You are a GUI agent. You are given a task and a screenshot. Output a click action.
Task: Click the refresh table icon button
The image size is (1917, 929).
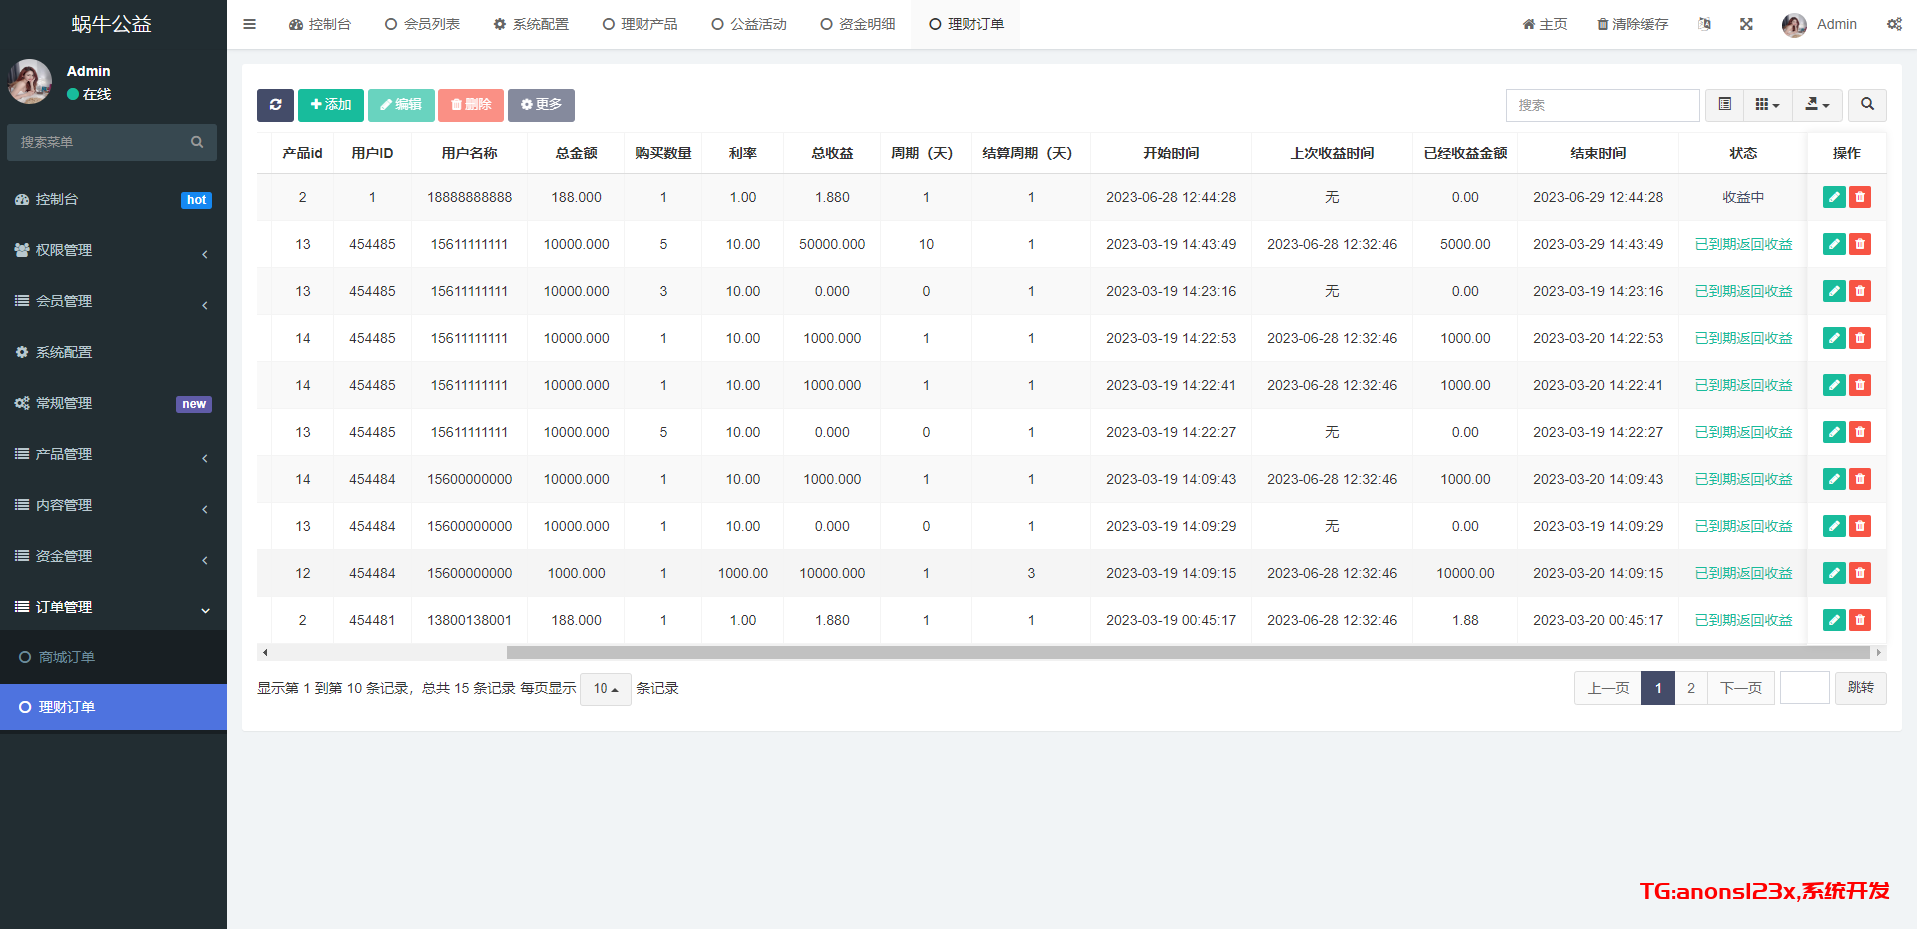click(275, 105)
